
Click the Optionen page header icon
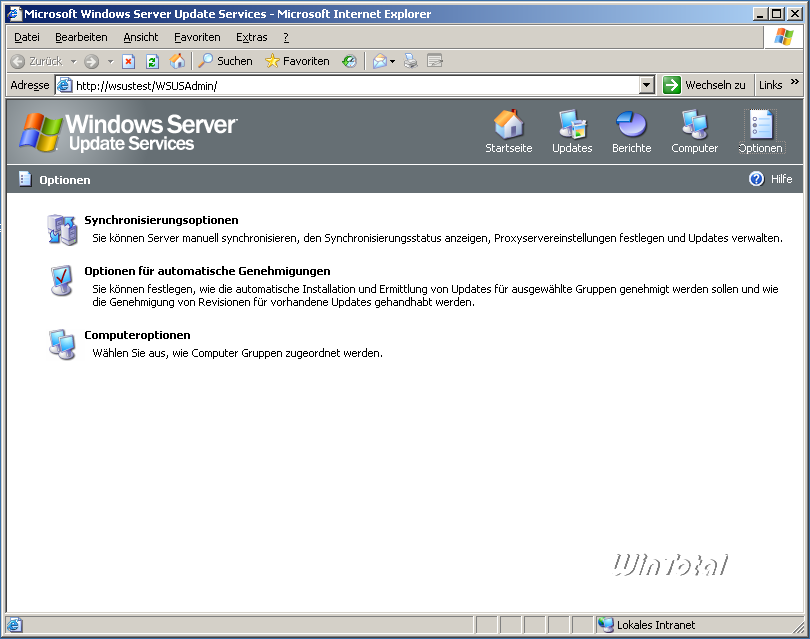coord(25,179)
